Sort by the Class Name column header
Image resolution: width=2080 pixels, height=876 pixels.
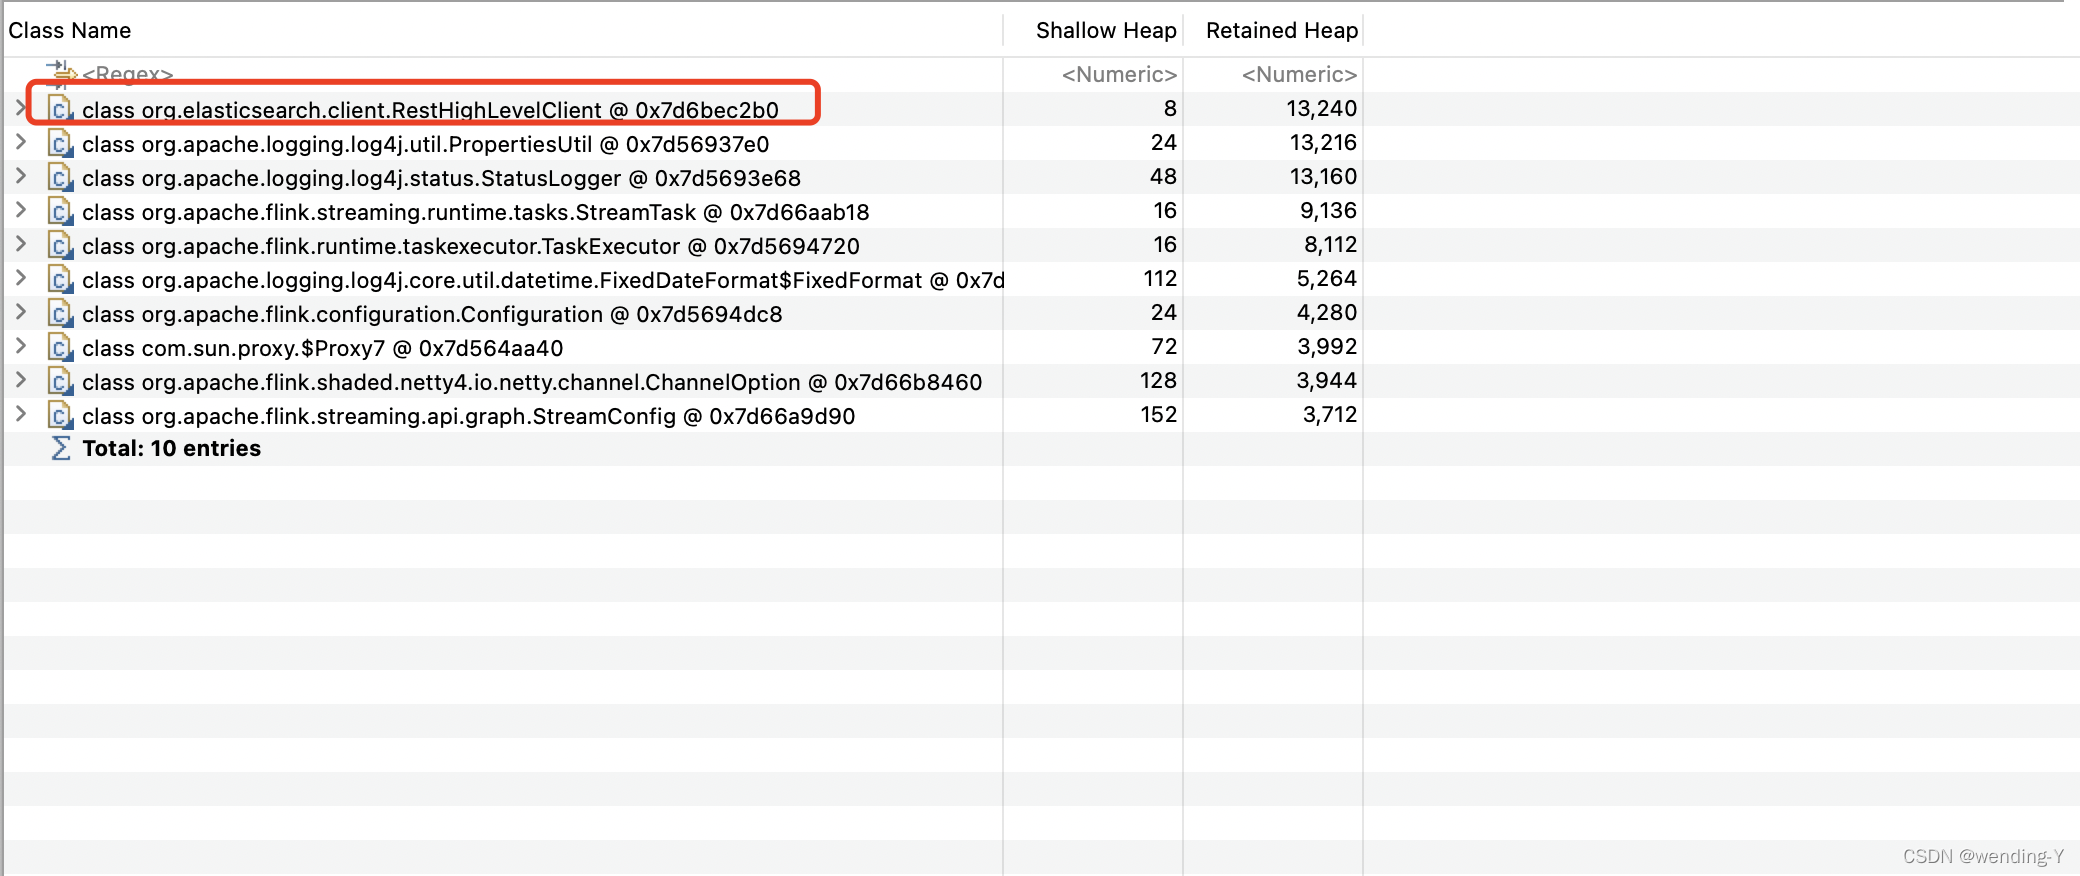(70, 30)
